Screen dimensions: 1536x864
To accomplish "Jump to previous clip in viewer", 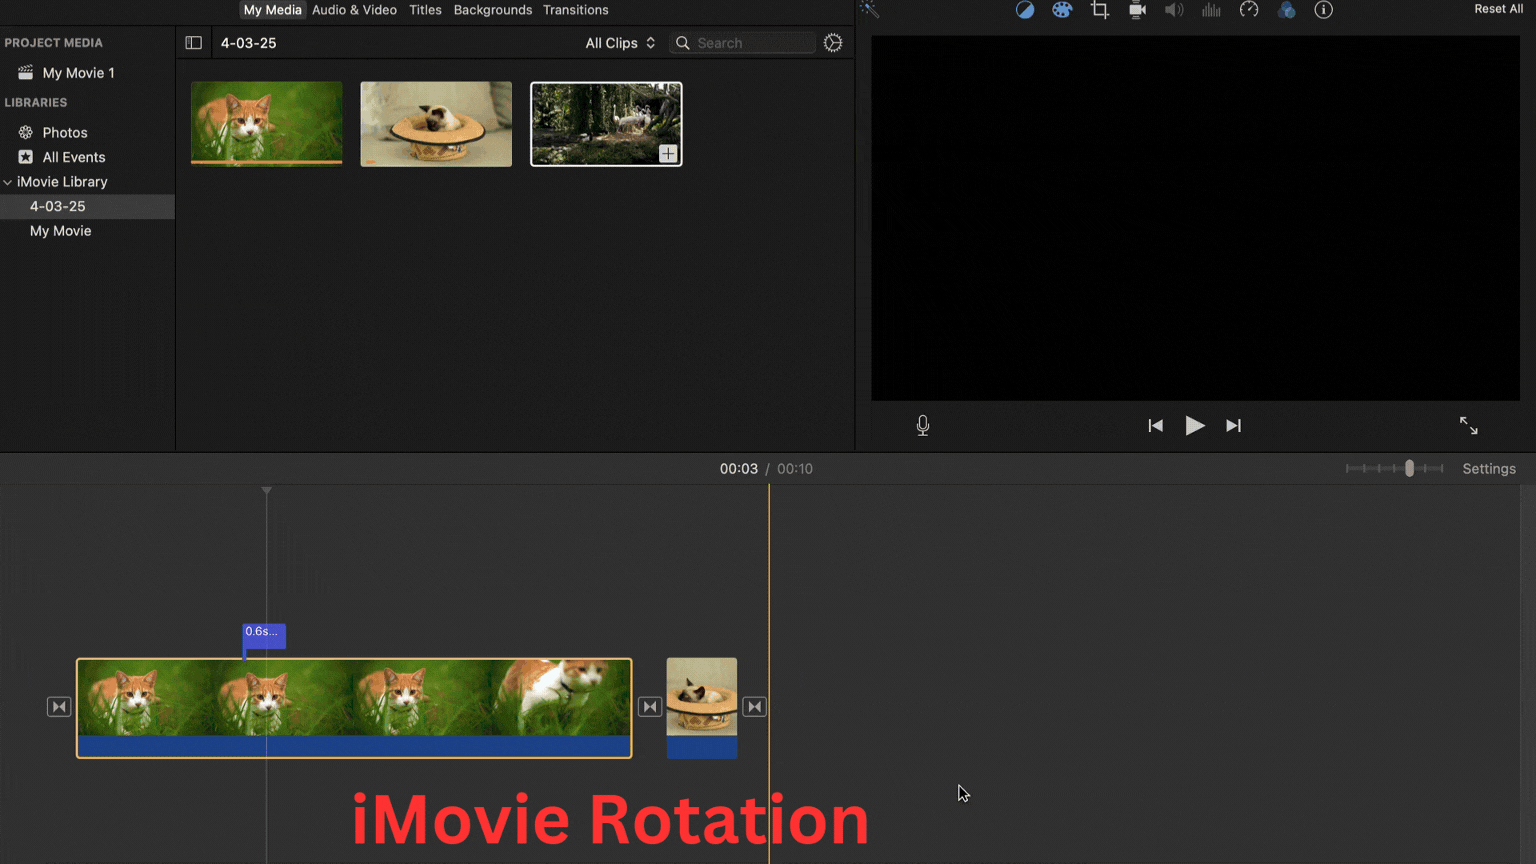I will 1156,426.
